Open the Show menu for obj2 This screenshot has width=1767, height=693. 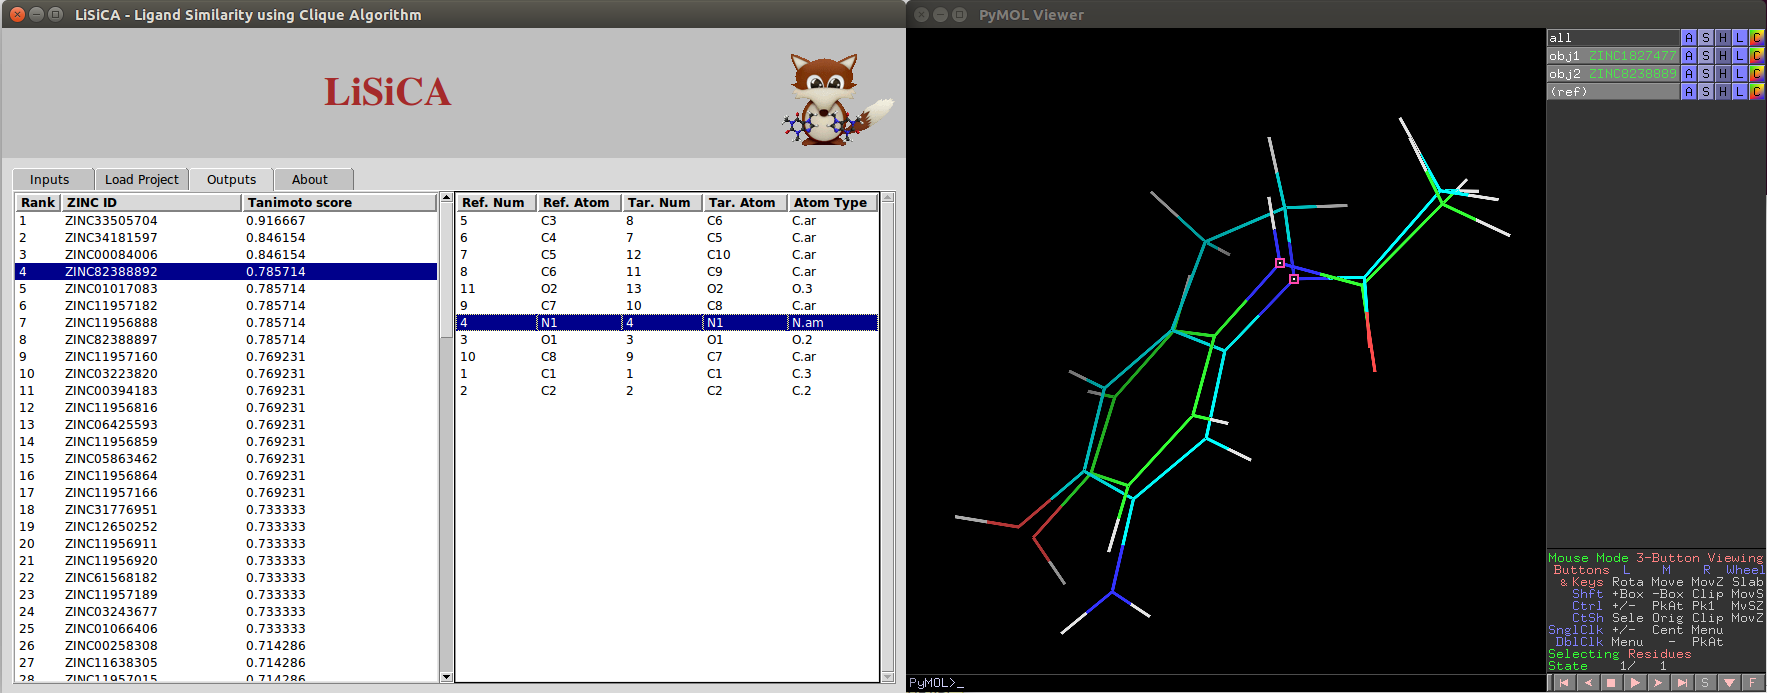click(x=1706, y=74)
